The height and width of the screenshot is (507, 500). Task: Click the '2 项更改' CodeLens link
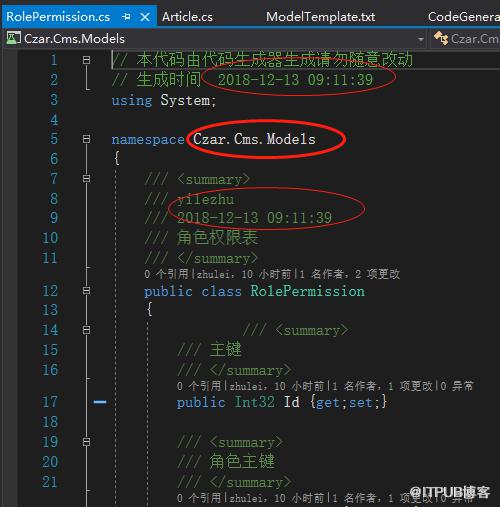point(377,274)
